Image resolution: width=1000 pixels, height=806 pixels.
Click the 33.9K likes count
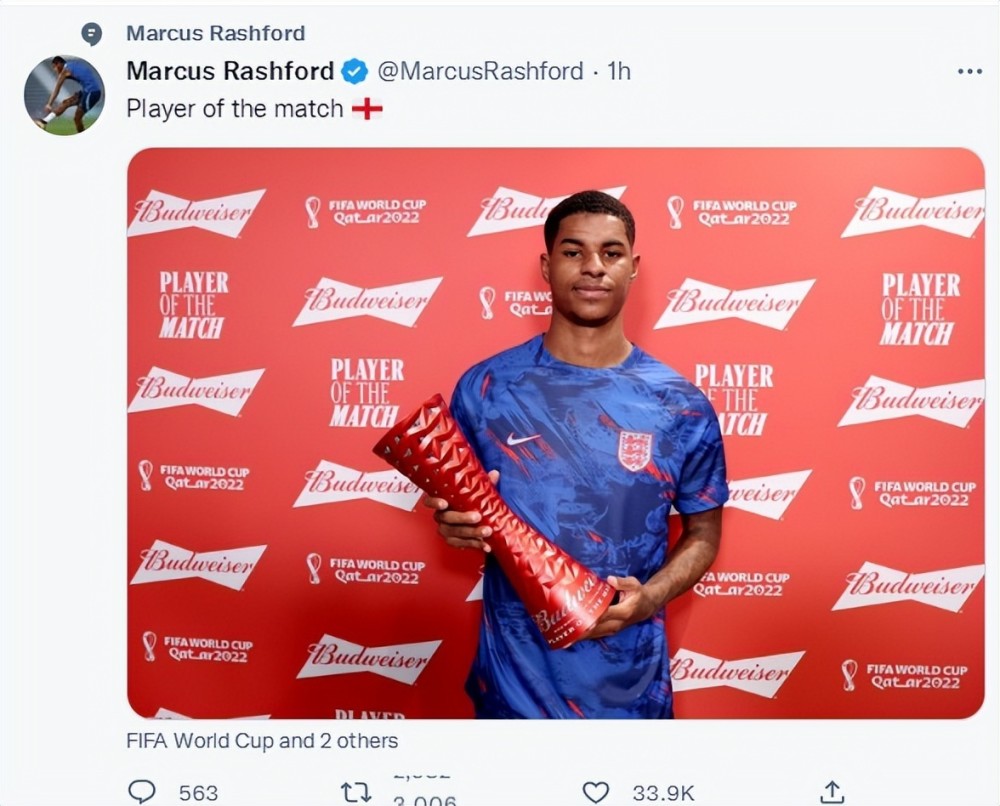pyautogui.click(x=663, y=793)
